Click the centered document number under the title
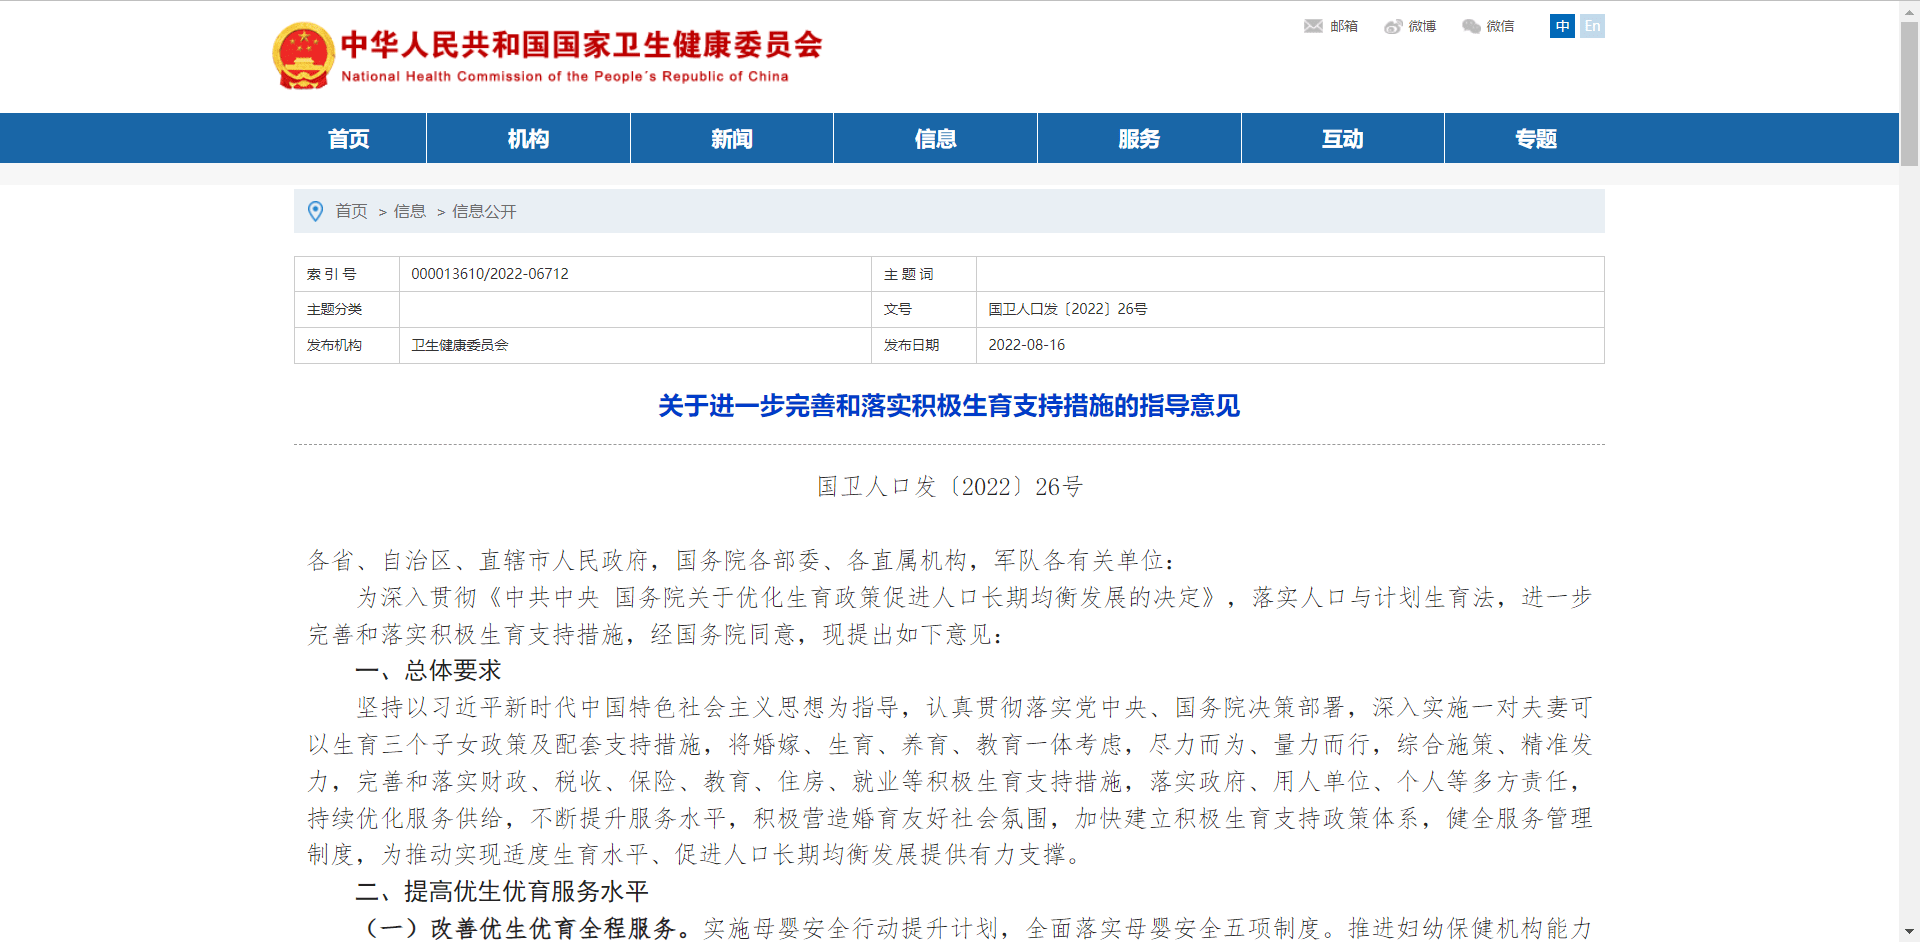 click(949, 487)
